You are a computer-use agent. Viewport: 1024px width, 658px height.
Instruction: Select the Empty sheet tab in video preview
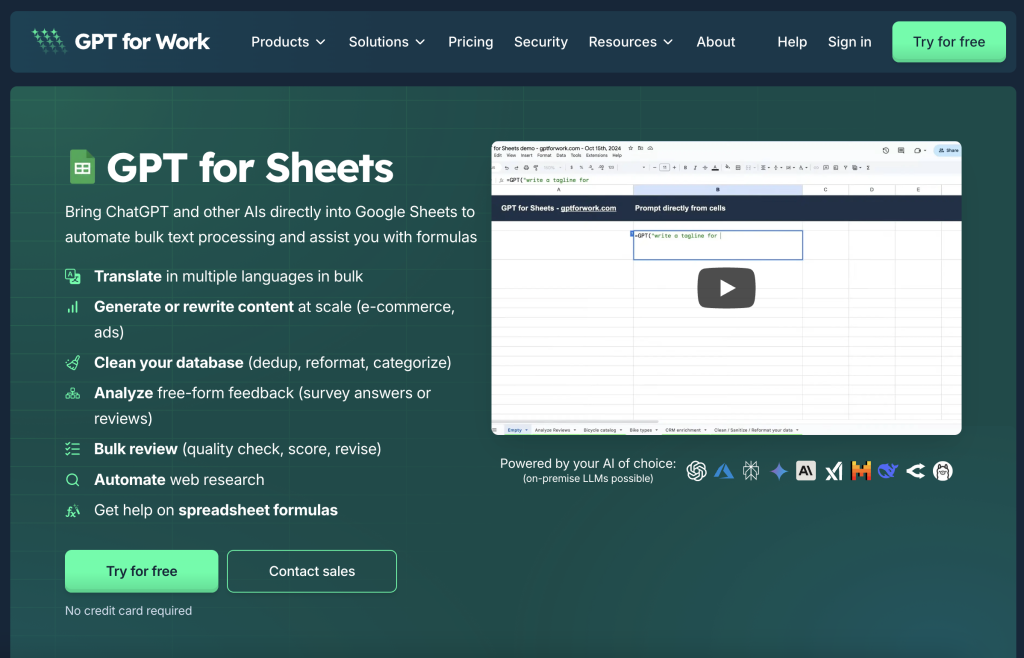pyautogui.click(x=517, y=430)
